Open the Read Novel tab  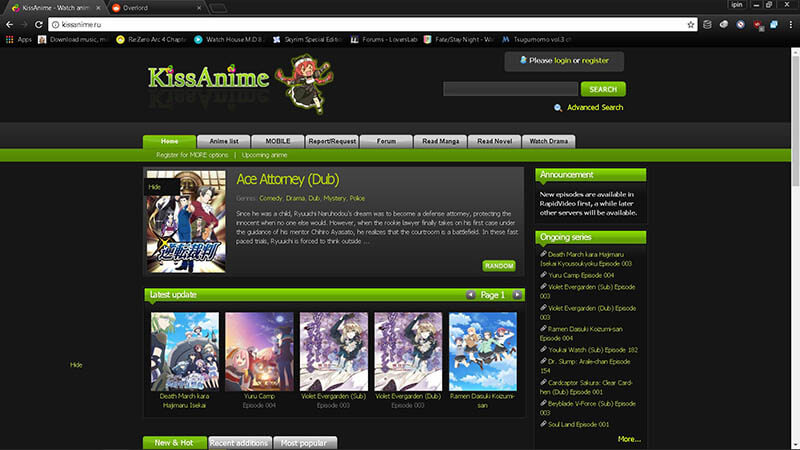(x=494, y=141)
